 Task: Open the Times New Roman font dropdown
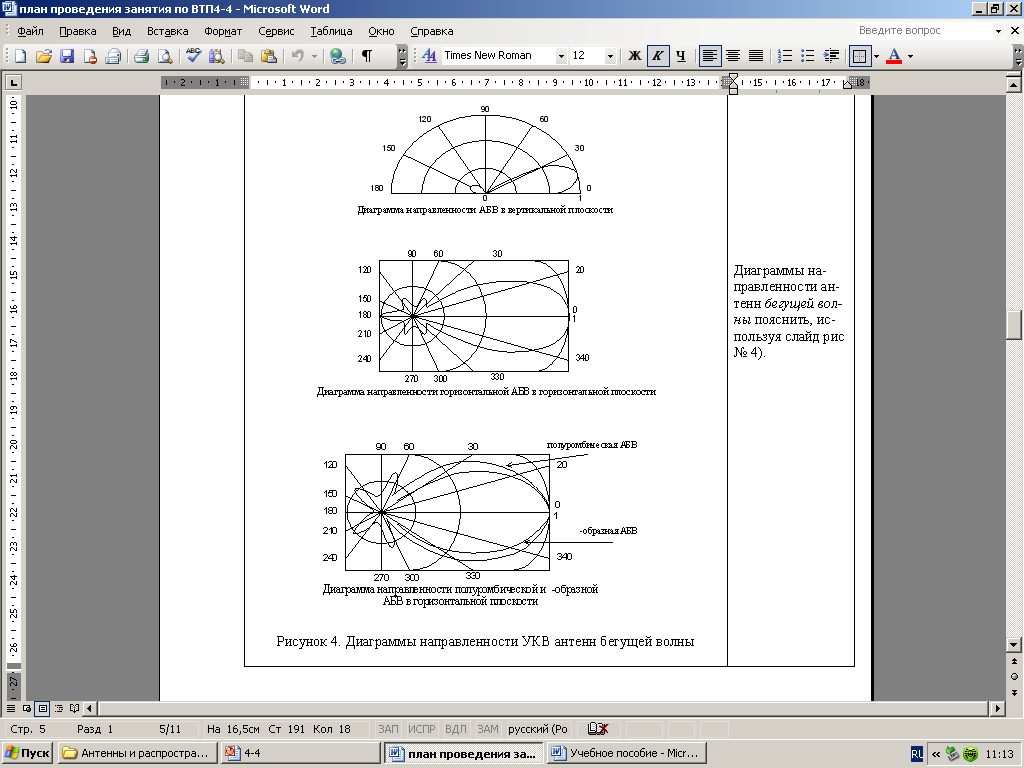[x=560, y=56]
